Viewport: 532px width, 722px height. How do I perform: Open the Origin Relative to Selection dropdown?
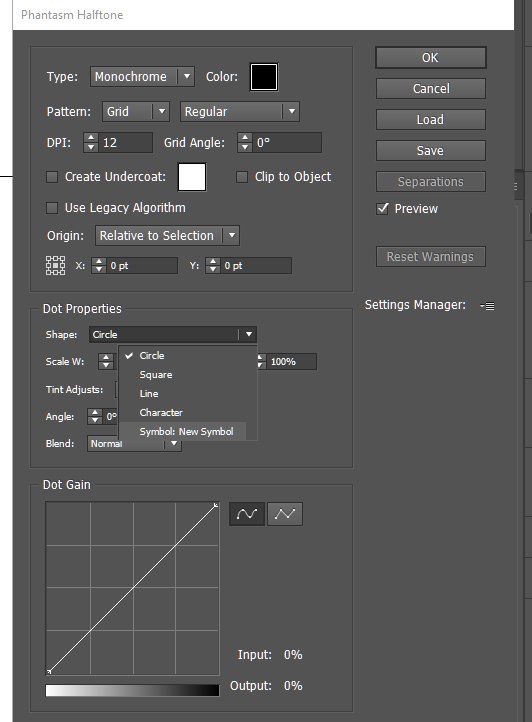167,236
